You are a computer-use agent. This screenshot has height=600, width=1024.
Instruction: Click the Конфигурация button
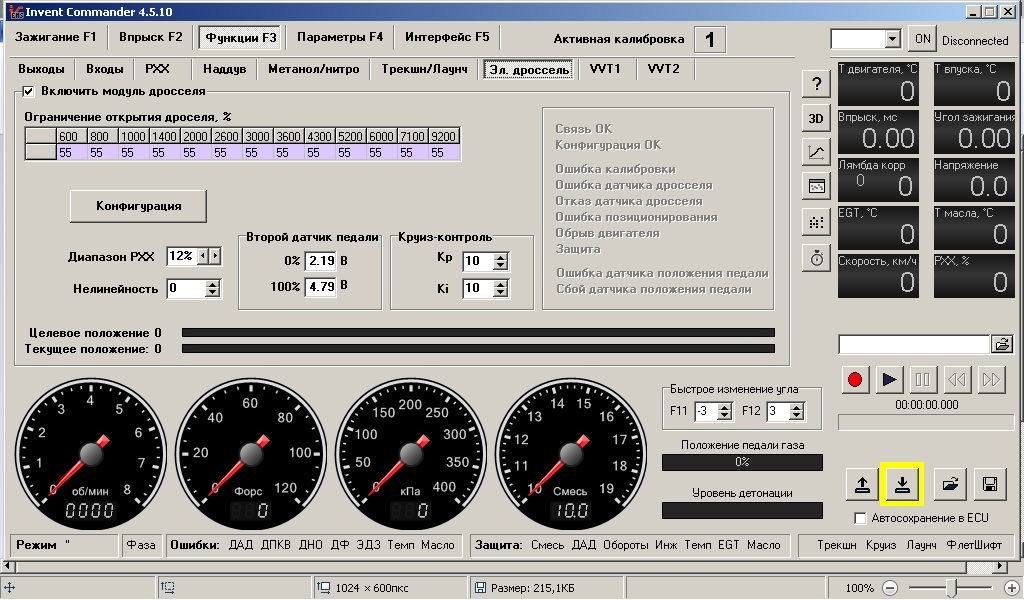(138, 206)
